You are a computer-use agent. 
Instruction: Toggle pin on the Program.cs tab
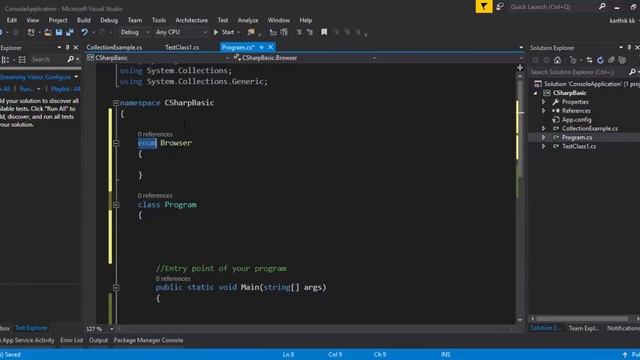(261, 47)
